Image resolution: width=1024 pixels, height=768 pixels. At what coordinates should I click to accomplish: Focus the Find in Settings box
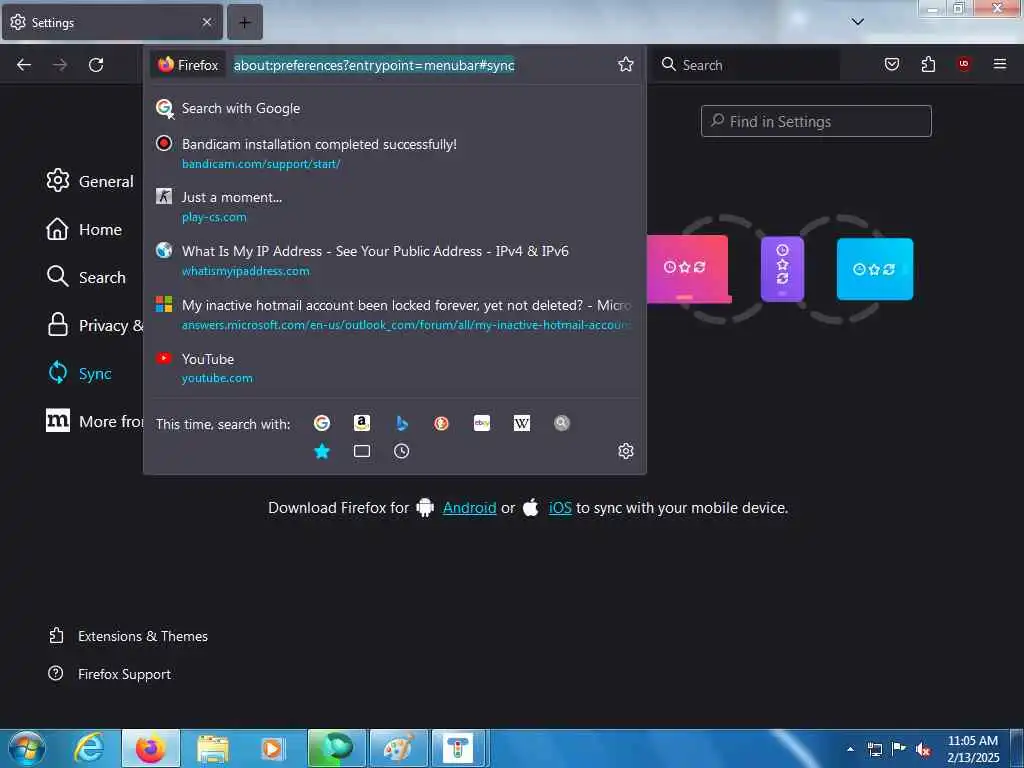click(816, 121)
